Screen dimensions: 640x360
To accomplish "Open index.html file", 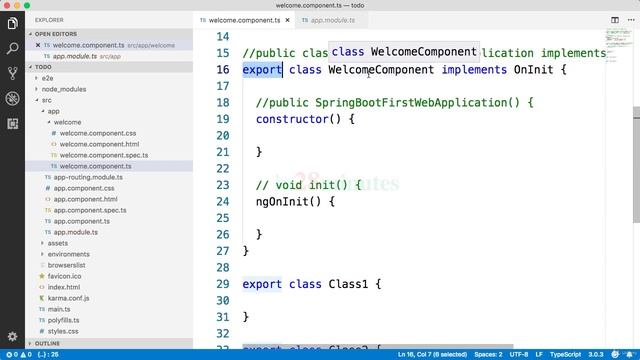I will click(64, 287).
